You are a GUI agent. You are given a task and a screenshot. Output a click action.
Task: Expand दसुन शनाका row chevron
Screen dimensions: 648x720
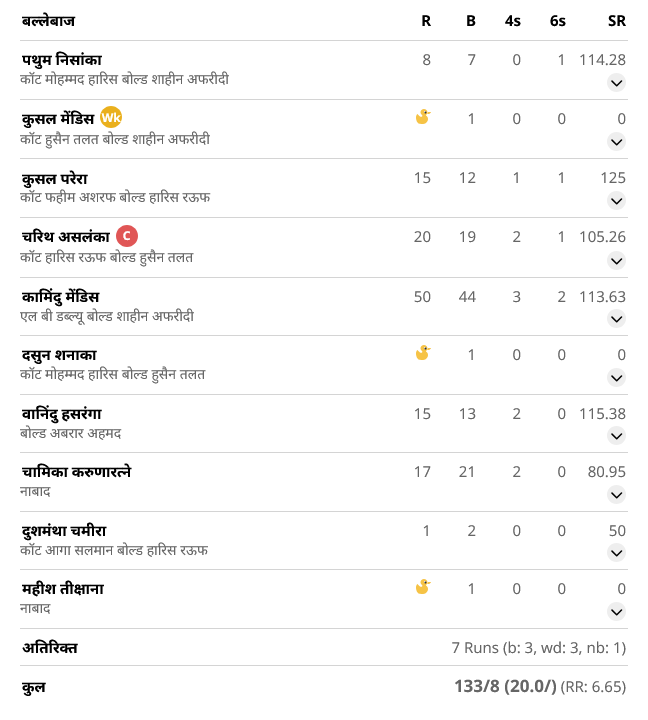(616, 378)
